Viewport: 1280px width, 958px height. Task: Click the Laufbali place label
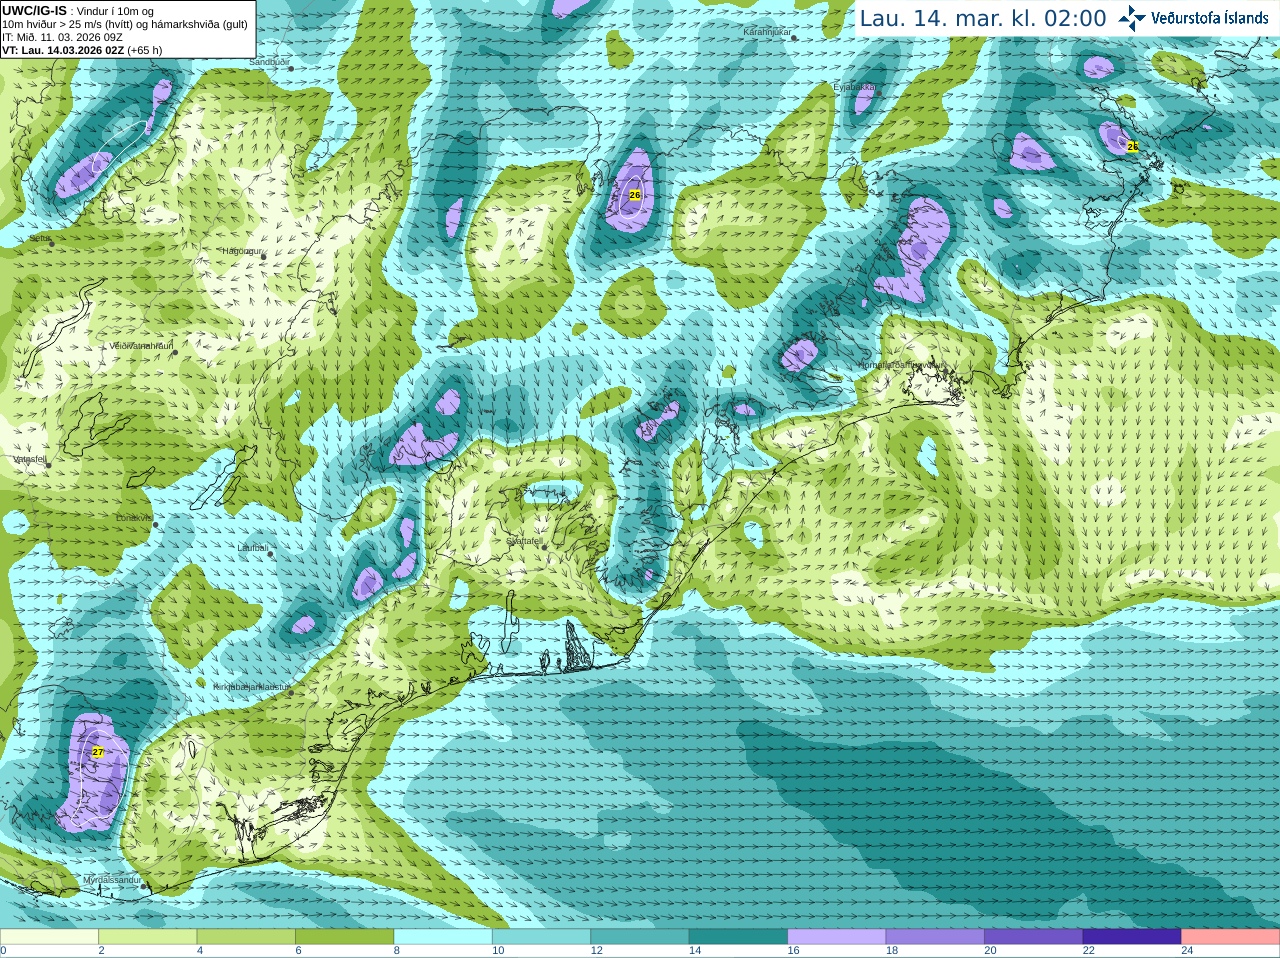point(252,548)
